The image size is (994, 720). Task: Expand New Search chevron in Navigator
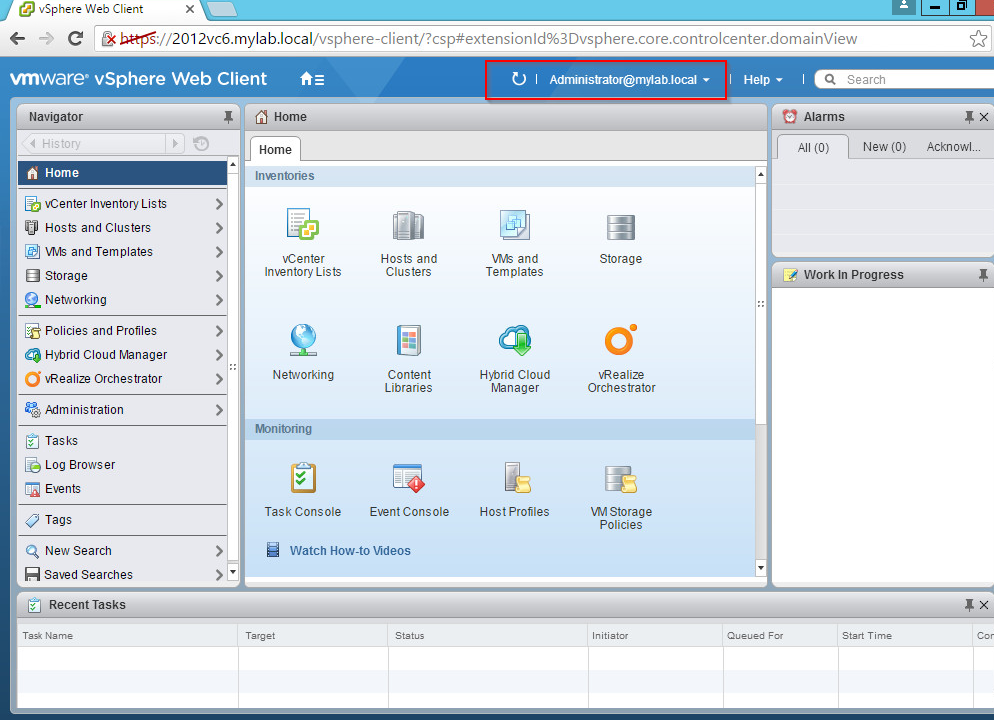[x=219, y=551]
